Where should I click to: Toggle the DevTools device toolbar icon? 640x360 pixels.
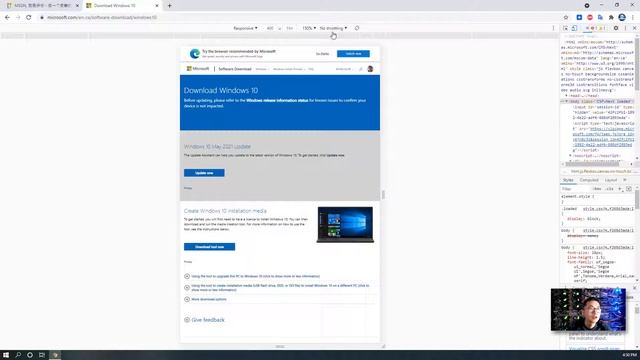(x=574, y=28)
